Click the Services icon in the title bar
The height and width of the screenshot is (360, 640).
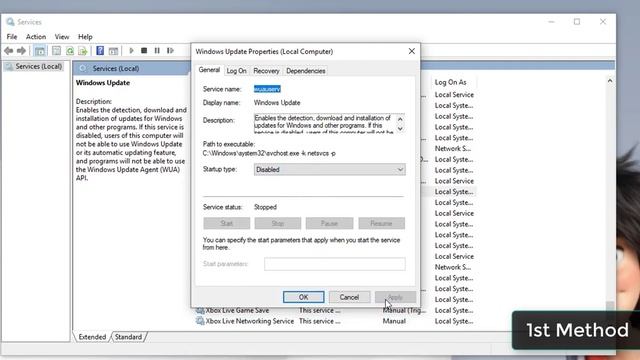(10, 22)
